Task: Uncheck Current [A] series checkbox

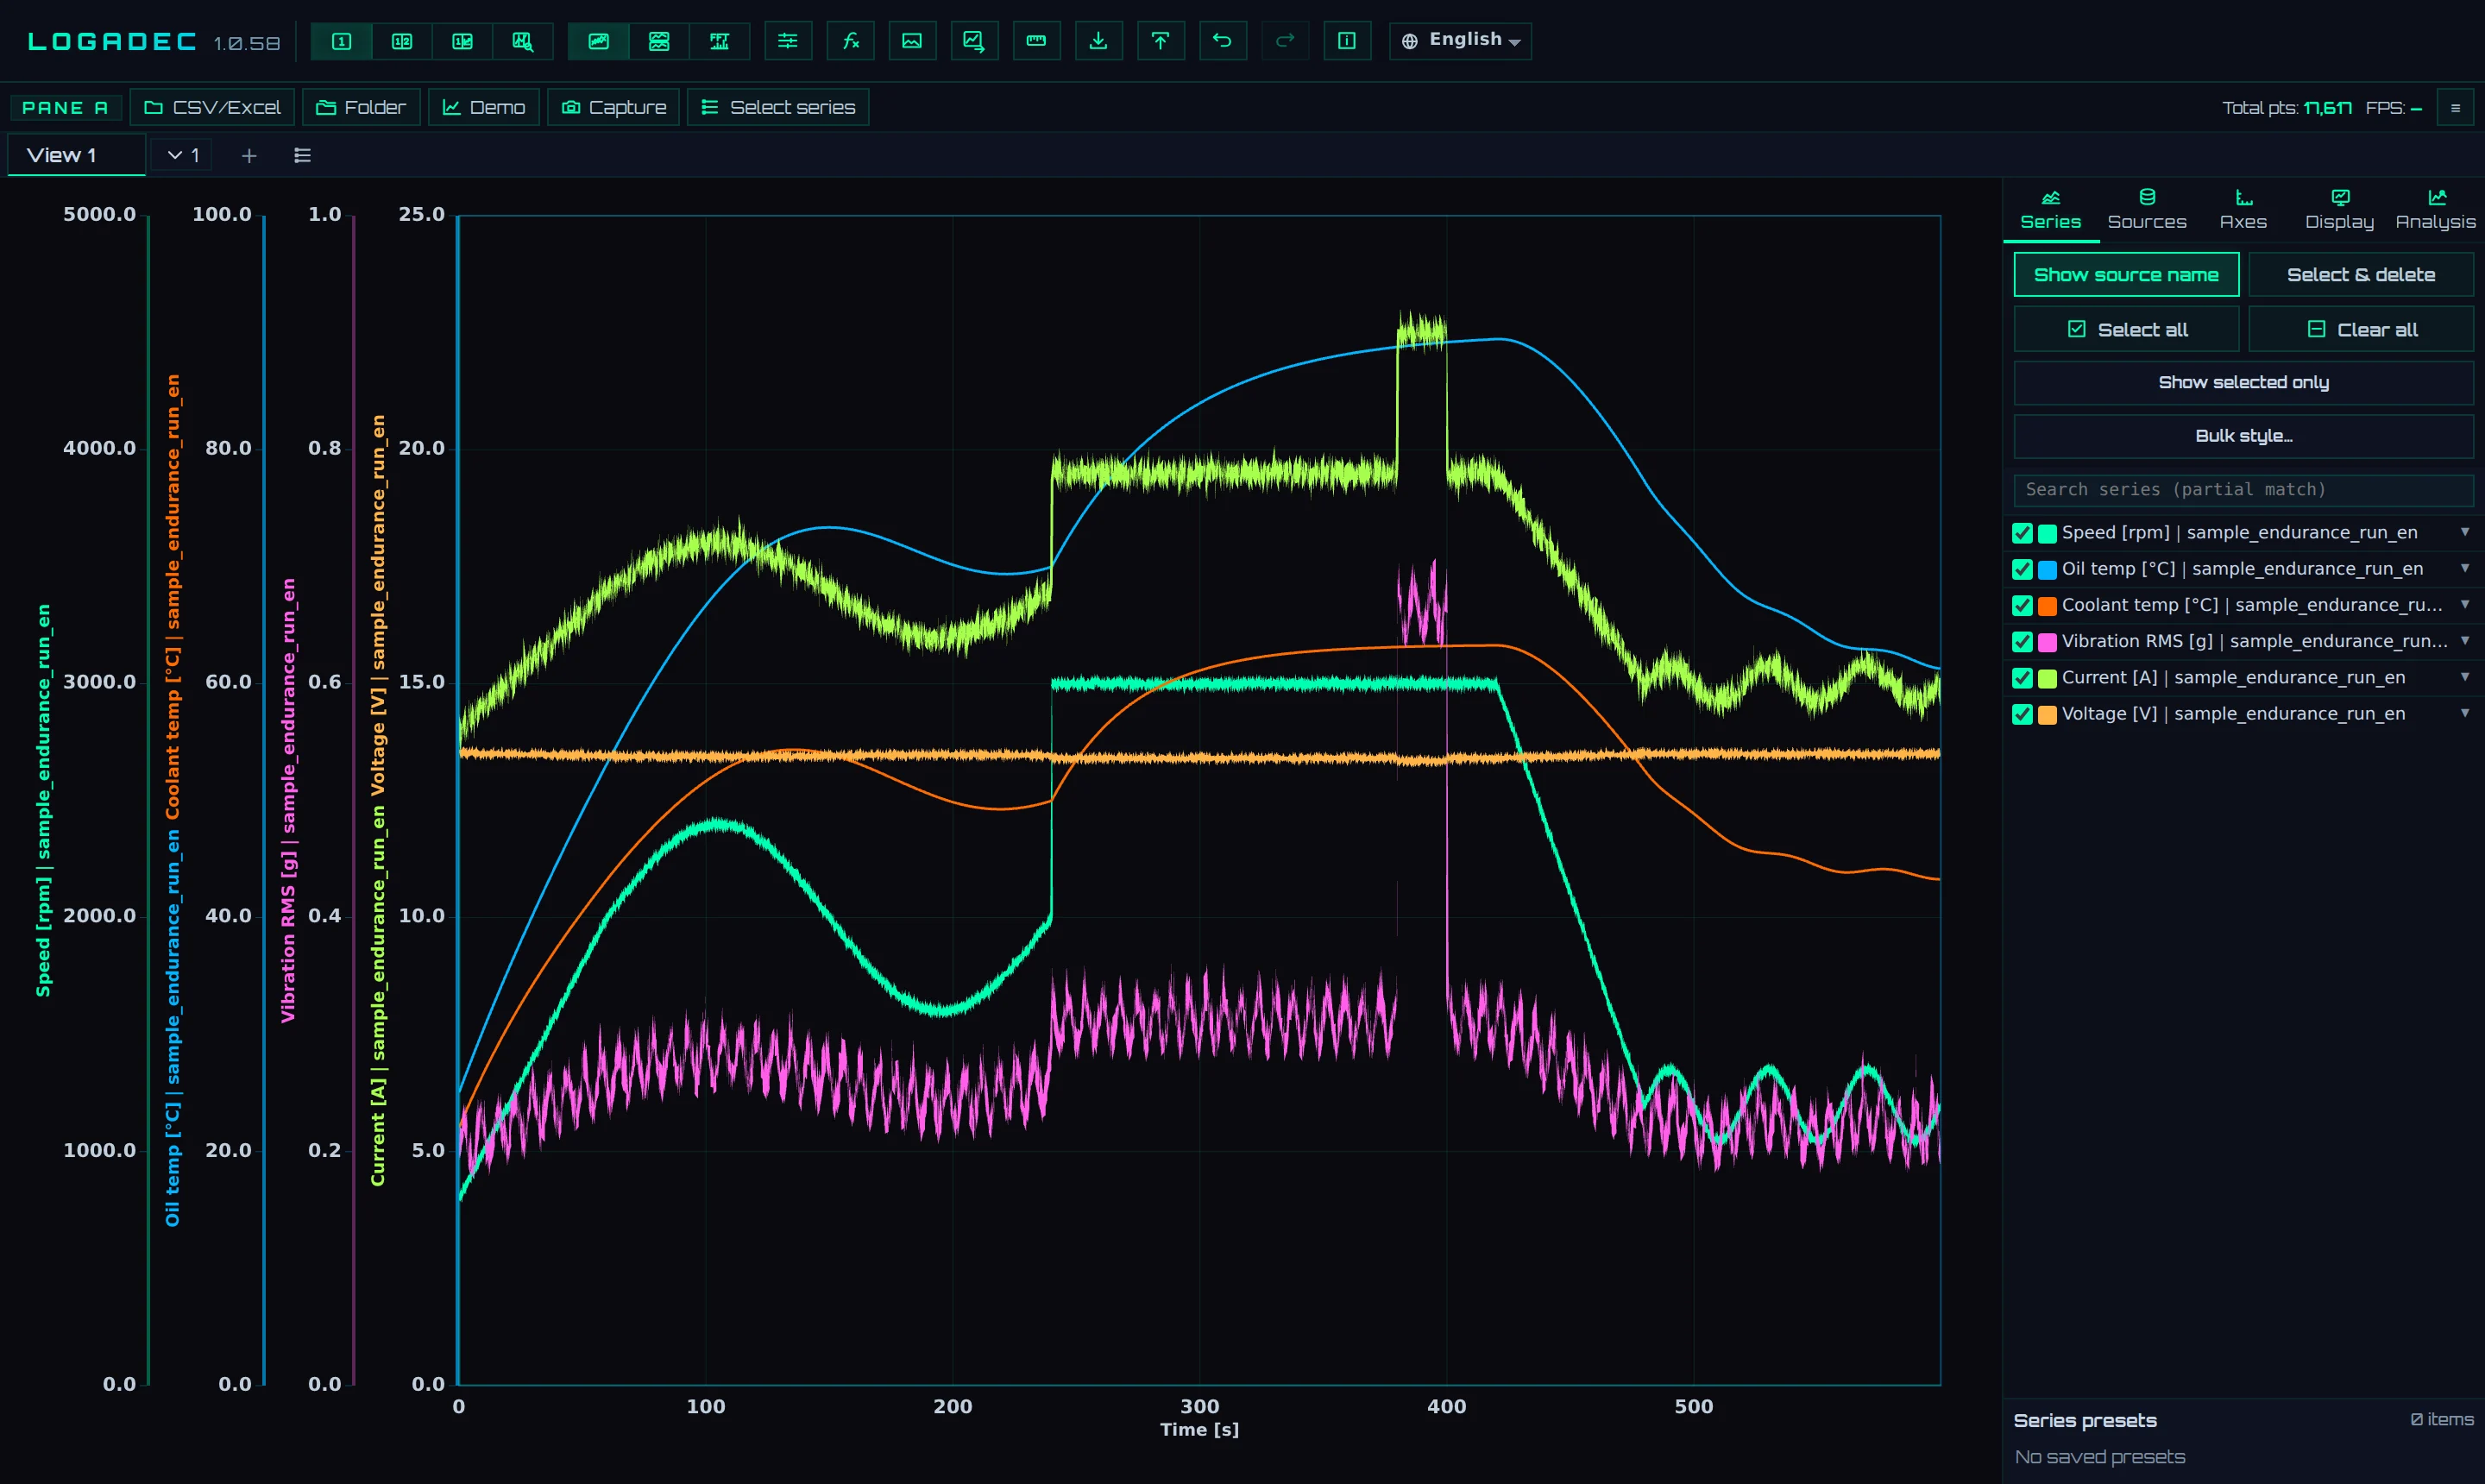Action: point(2022,678)
